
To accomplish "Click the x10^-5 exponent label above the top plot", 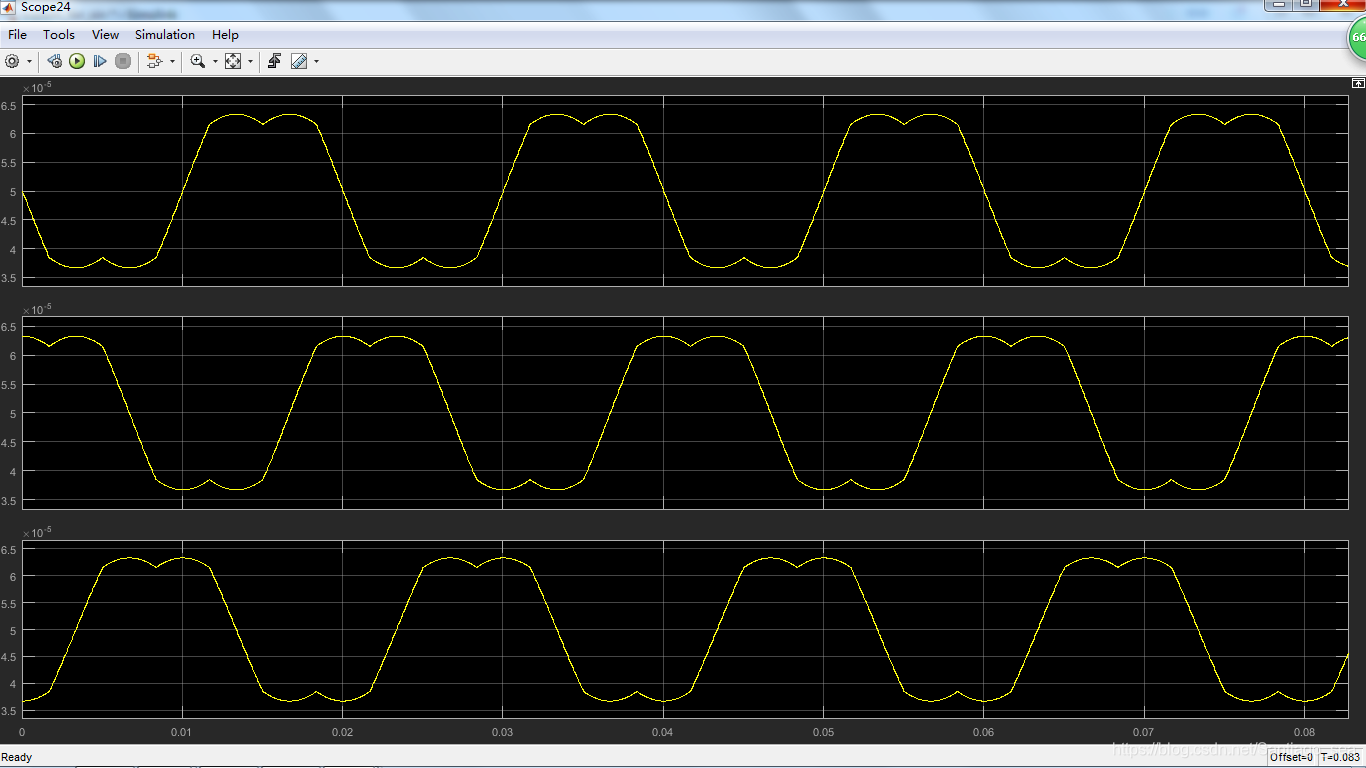I will 38,88.
